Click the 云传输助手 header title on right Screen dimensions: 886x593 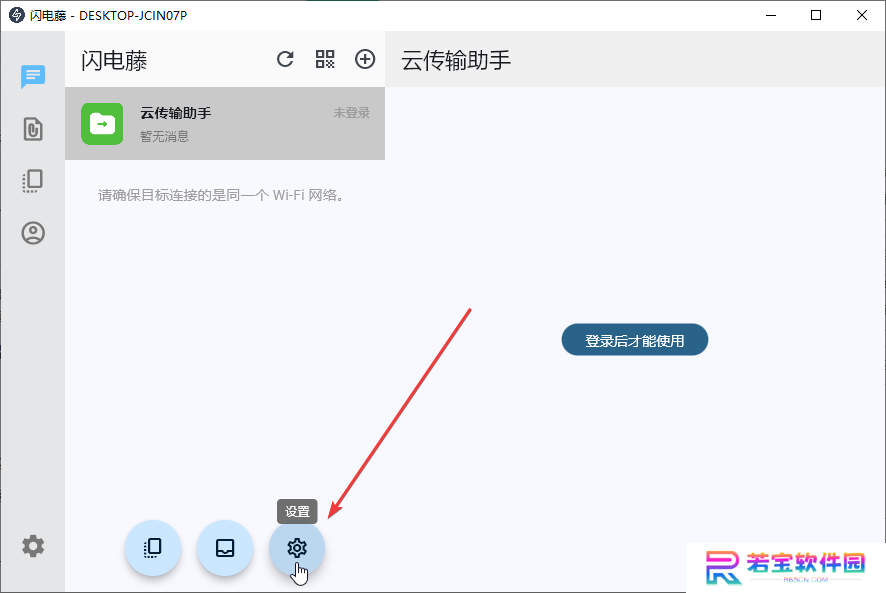click(x=456, y=60)
